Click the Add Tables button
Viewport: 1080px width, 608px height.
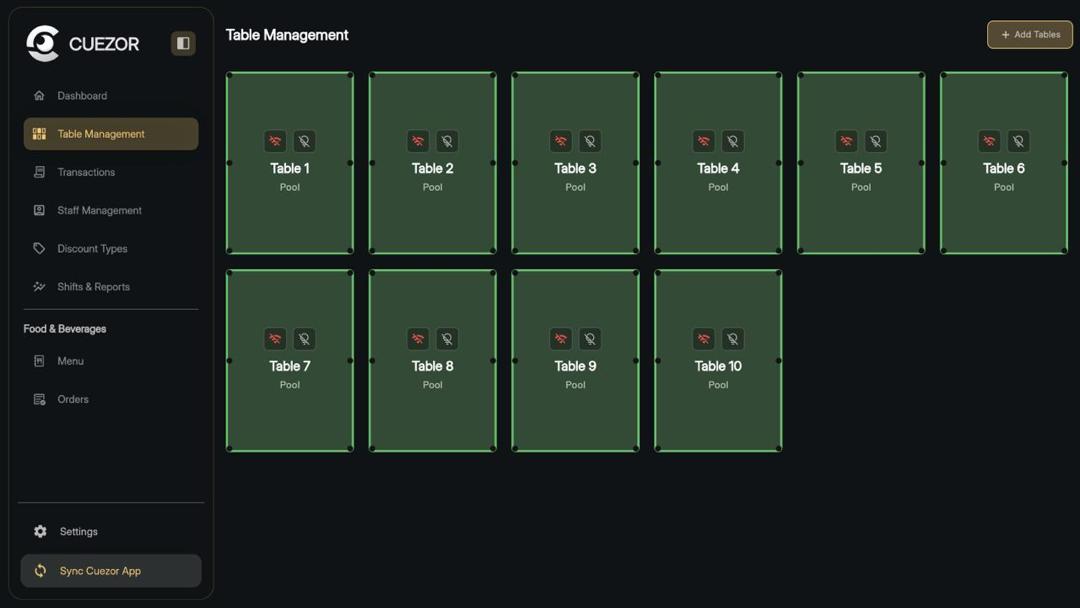[x=1029, y=34]
